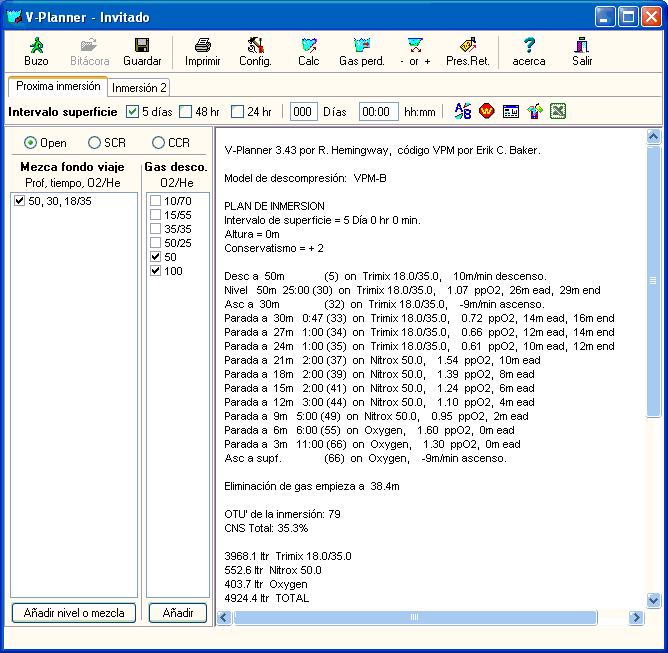Enable the 10/70 deco gas
This screenshot has height=653, width=668.
[155, 201]
